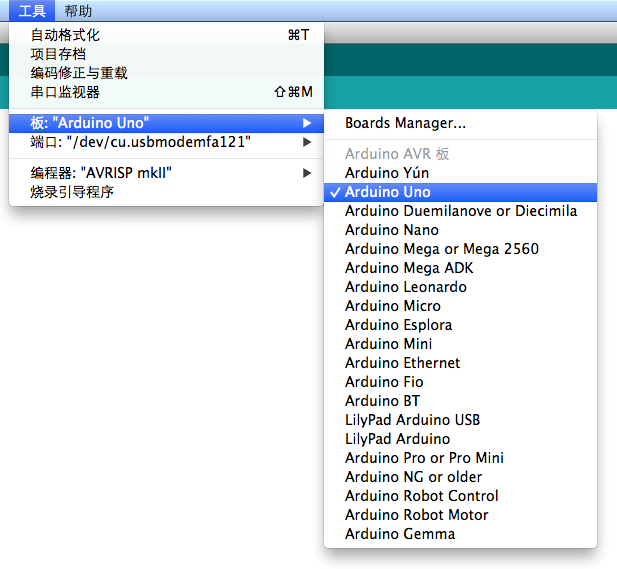This screenshot has height=569, width=617.
Task: Open Boards Manager...
Action: [405, 124]
